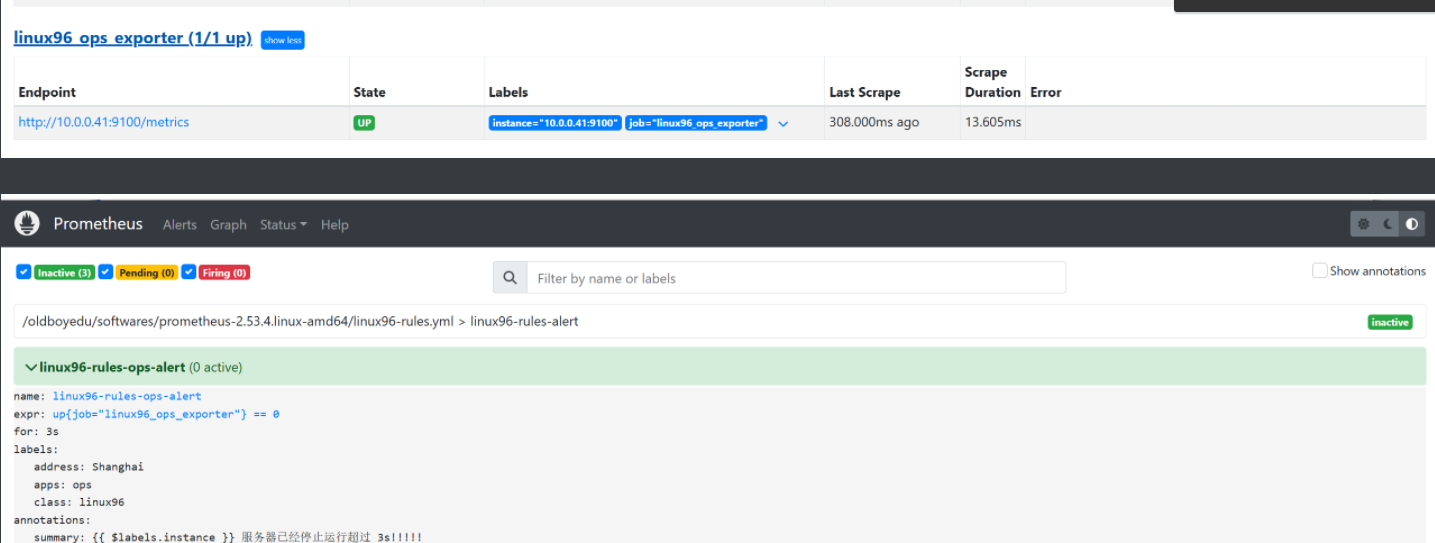Screen dimensions: 1435x543
Task: Click the class: linux96 label line
Action: [x=79, y=502]
